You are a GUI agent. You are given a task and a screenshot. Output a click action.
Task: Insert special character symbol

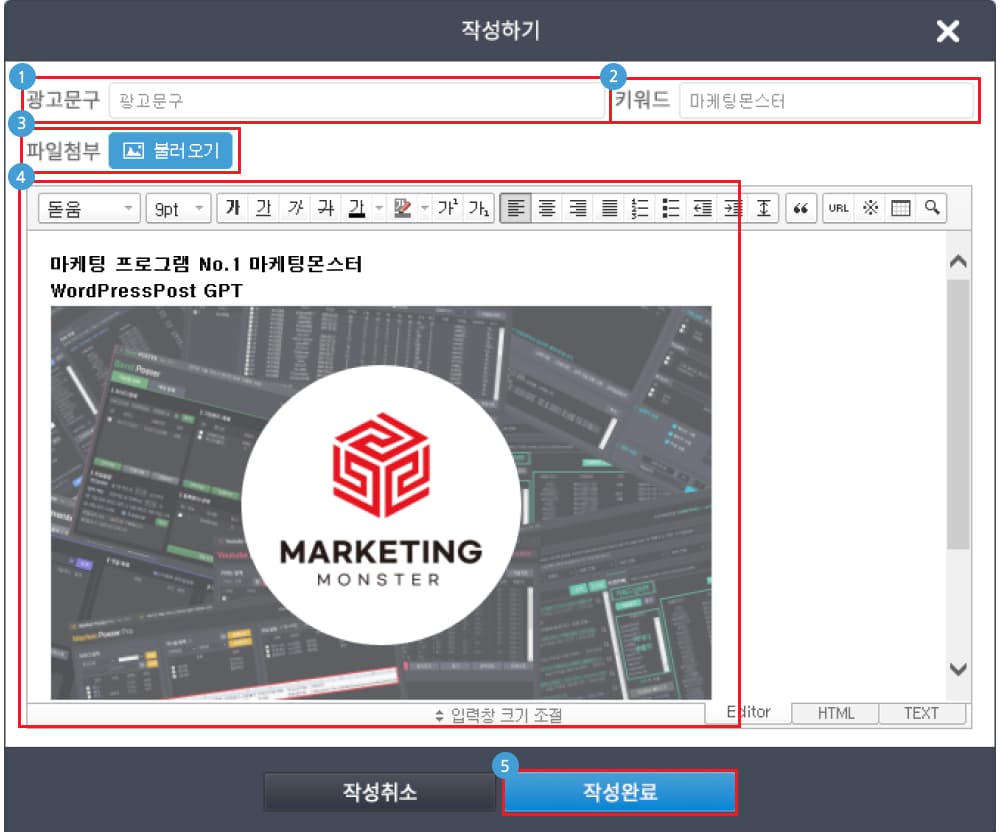pos(870,208)
